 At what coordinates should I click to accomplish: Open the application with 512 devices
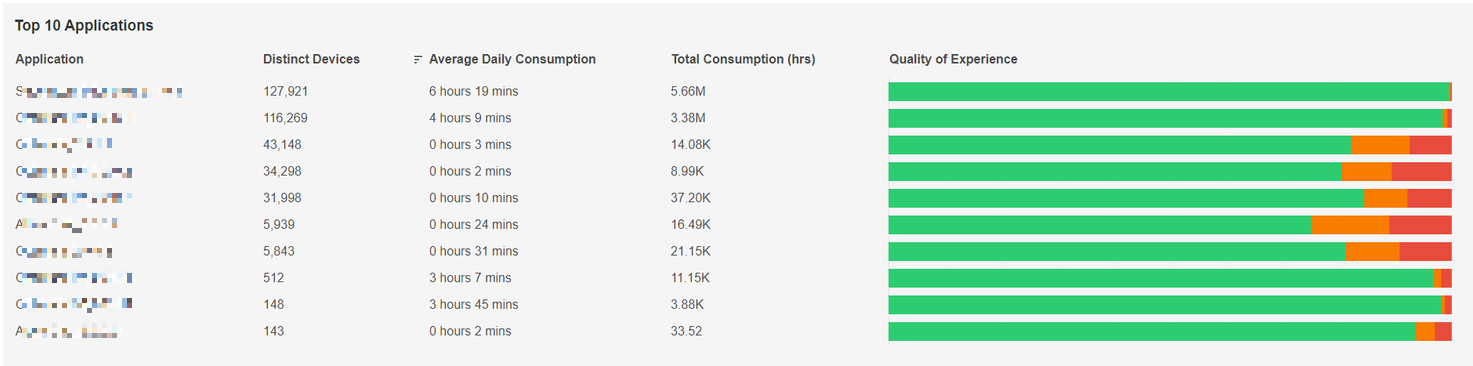pos(74,277)
